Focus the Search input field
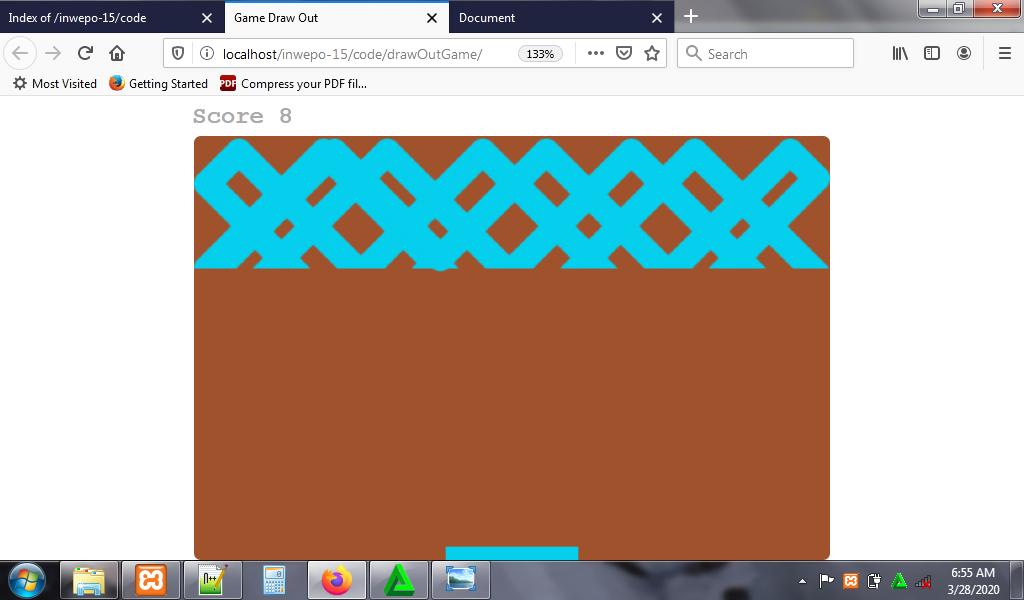Screen dimensions: 1024x600 pyautogui.click(x=765, y=54)
